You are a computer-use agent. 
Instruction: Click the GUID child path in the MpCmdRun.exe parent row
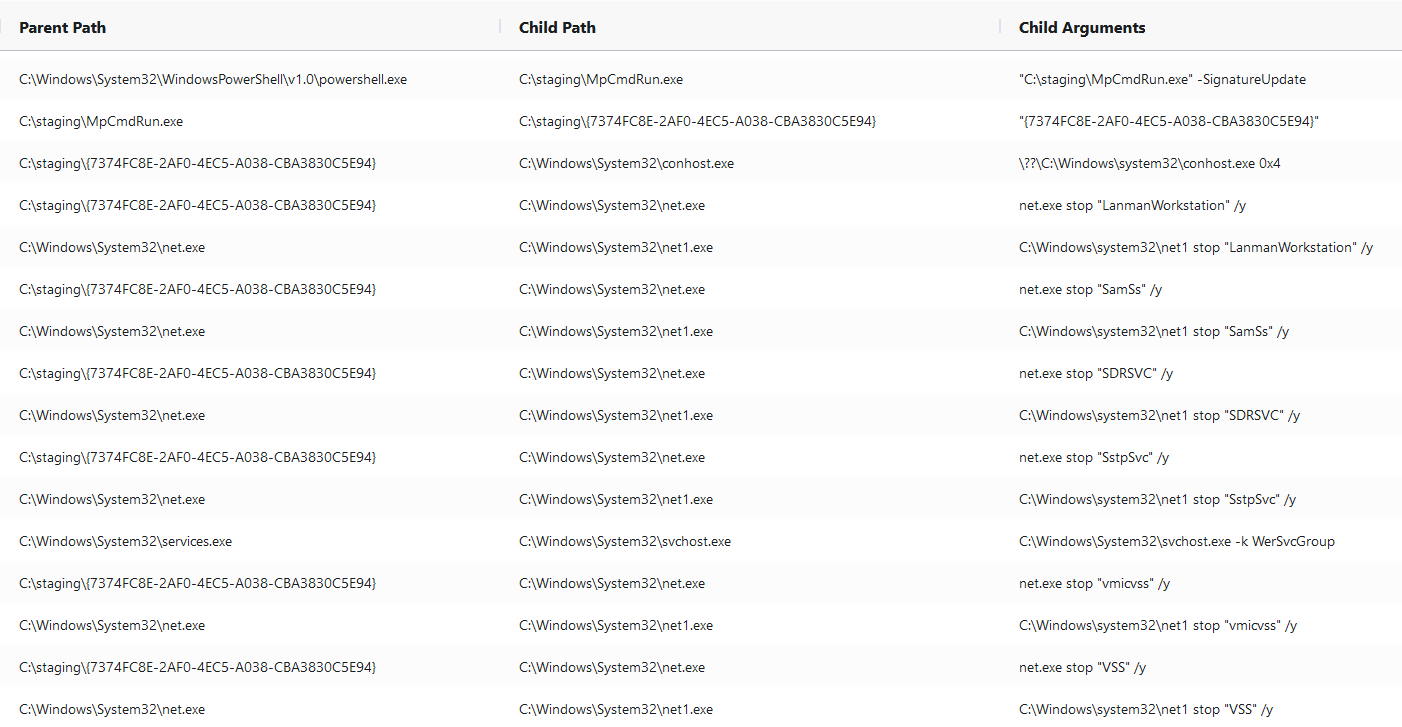(698, 121)
